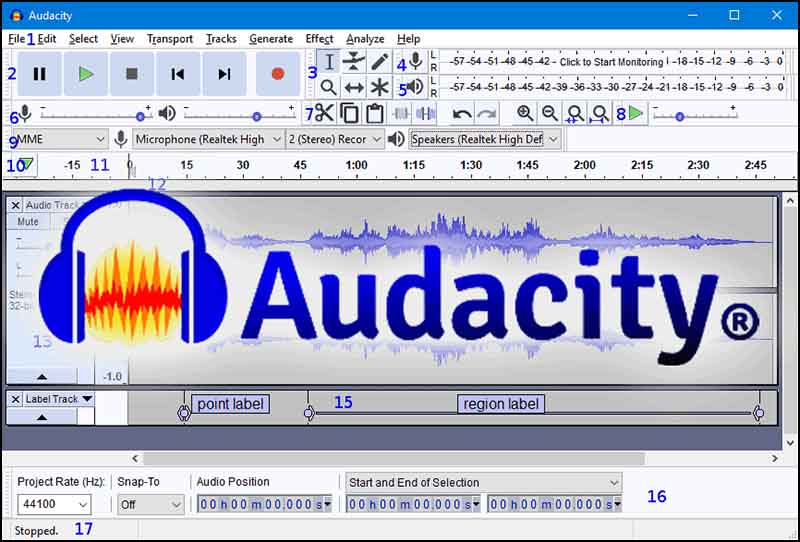This screenshot has width=800, height=542.
Task: Click the Pause transport button
Action: point(40,74)
